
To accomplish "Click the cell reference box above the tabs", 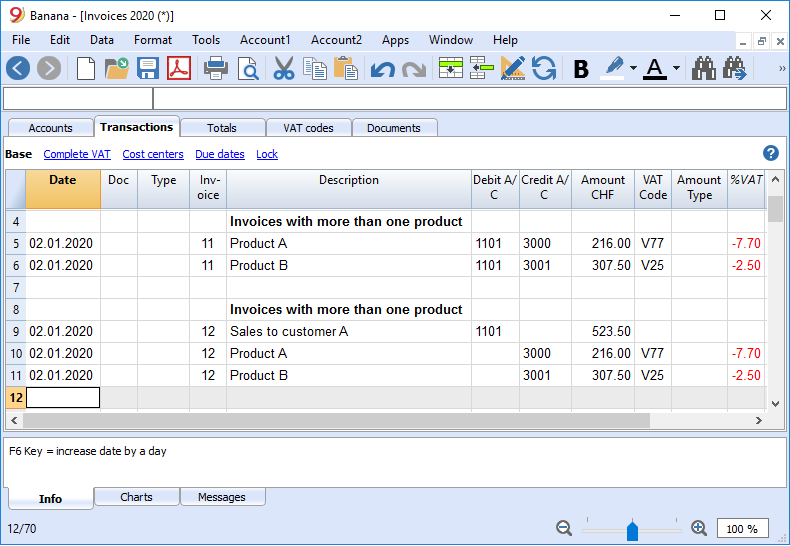I will click(x=78, y=99).
